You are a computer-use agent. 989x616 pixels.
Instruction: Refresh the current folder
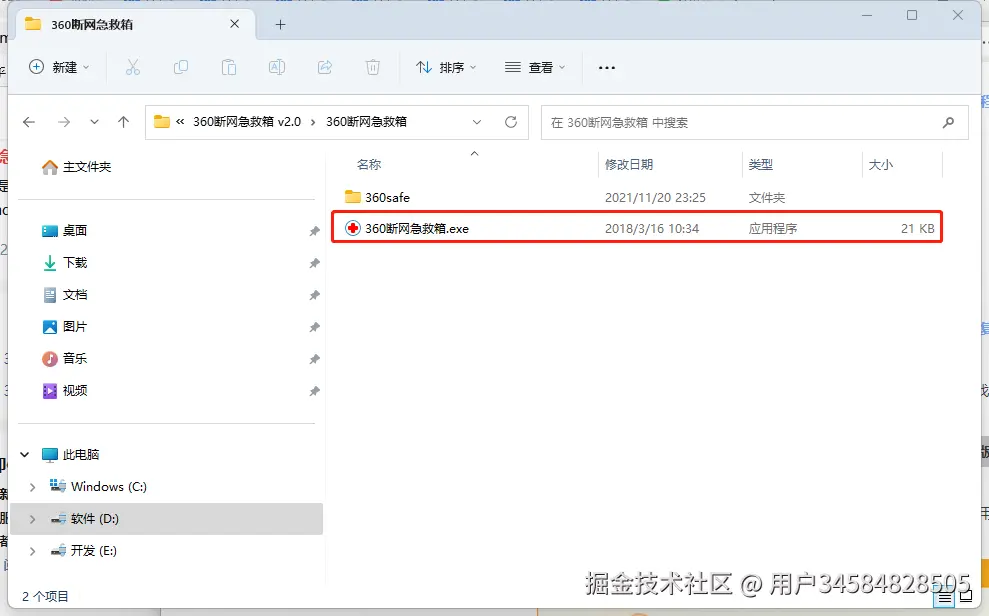click(x=511, y=122)
